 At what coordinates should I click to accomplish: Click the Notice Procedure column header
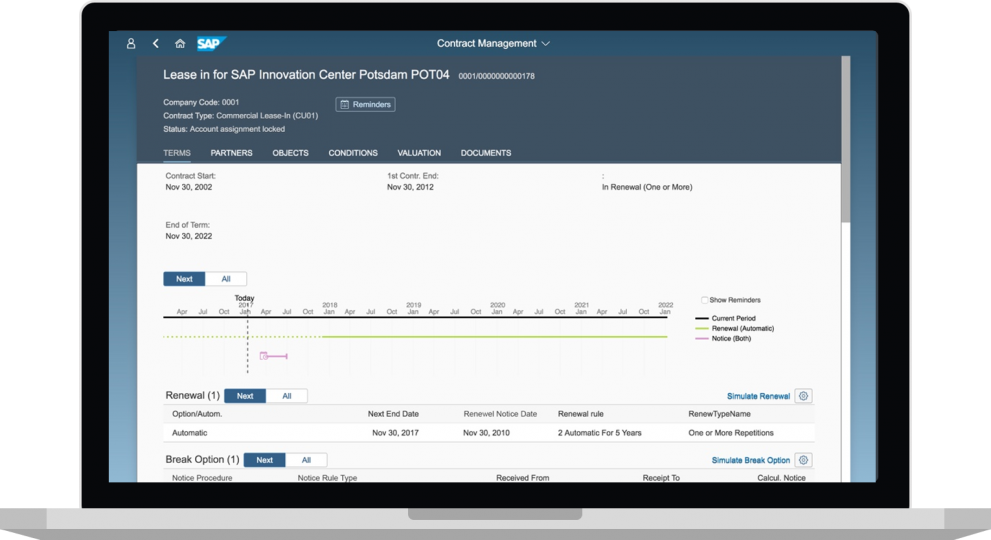(x=202, y=478)
